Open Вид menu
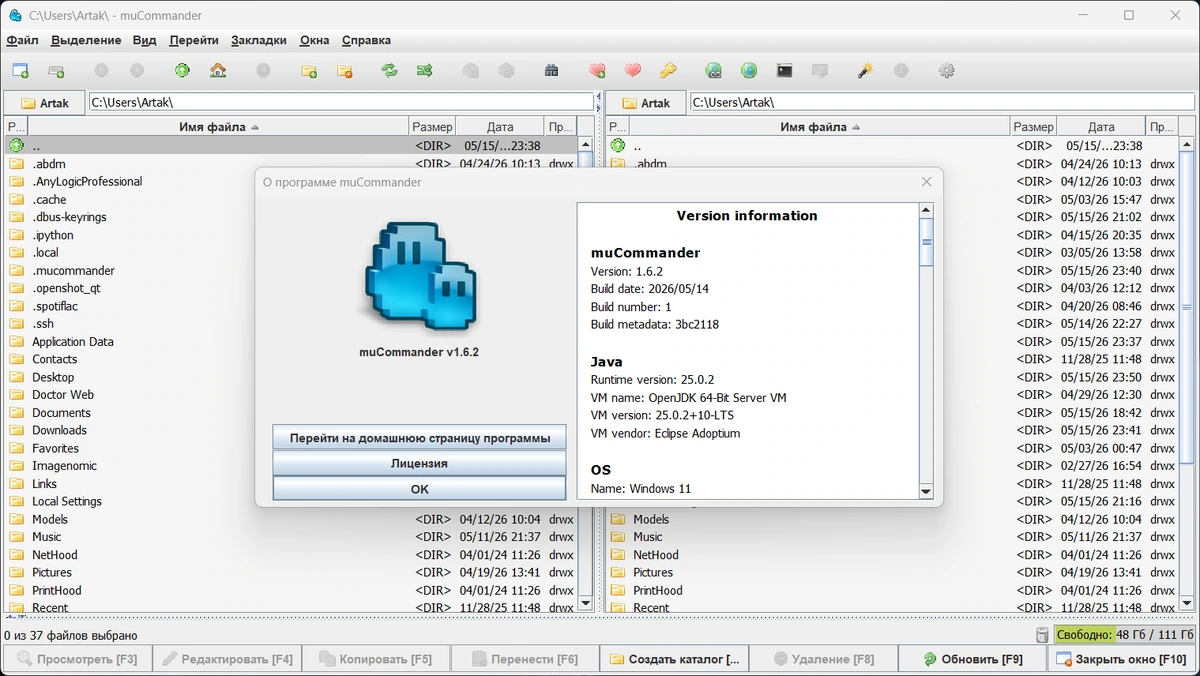Viewport: 1200px width, 676px height. (x=144, y=40)
